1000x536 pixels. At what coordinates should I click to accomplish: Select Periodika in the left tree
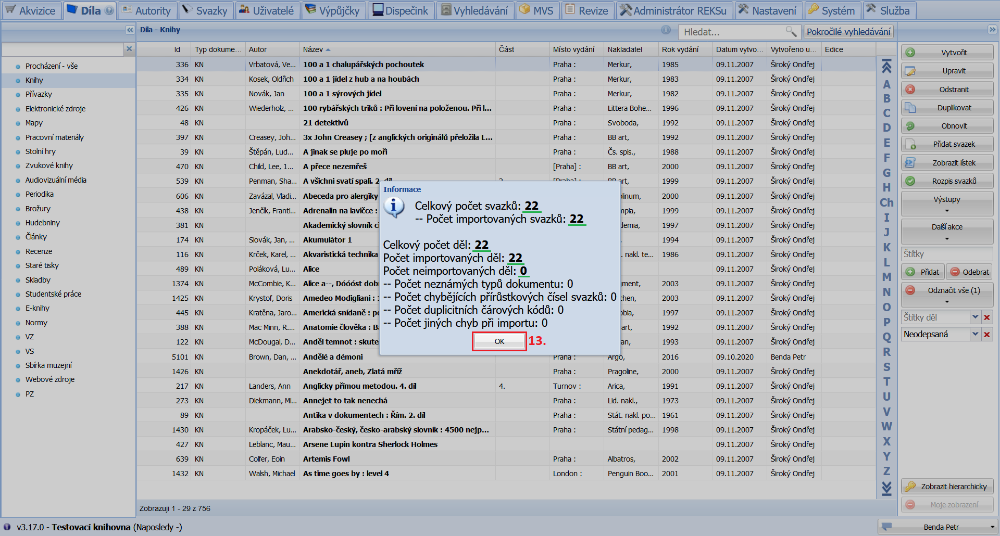tap(41, 194)
